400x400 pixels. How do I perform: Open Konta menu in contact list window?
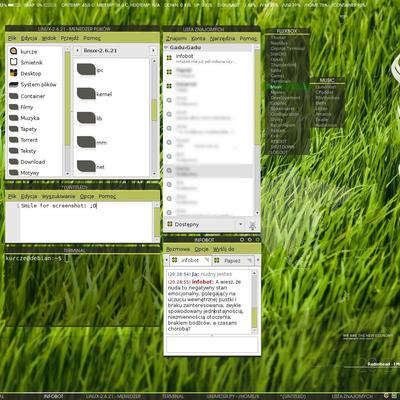coord(198,39)
